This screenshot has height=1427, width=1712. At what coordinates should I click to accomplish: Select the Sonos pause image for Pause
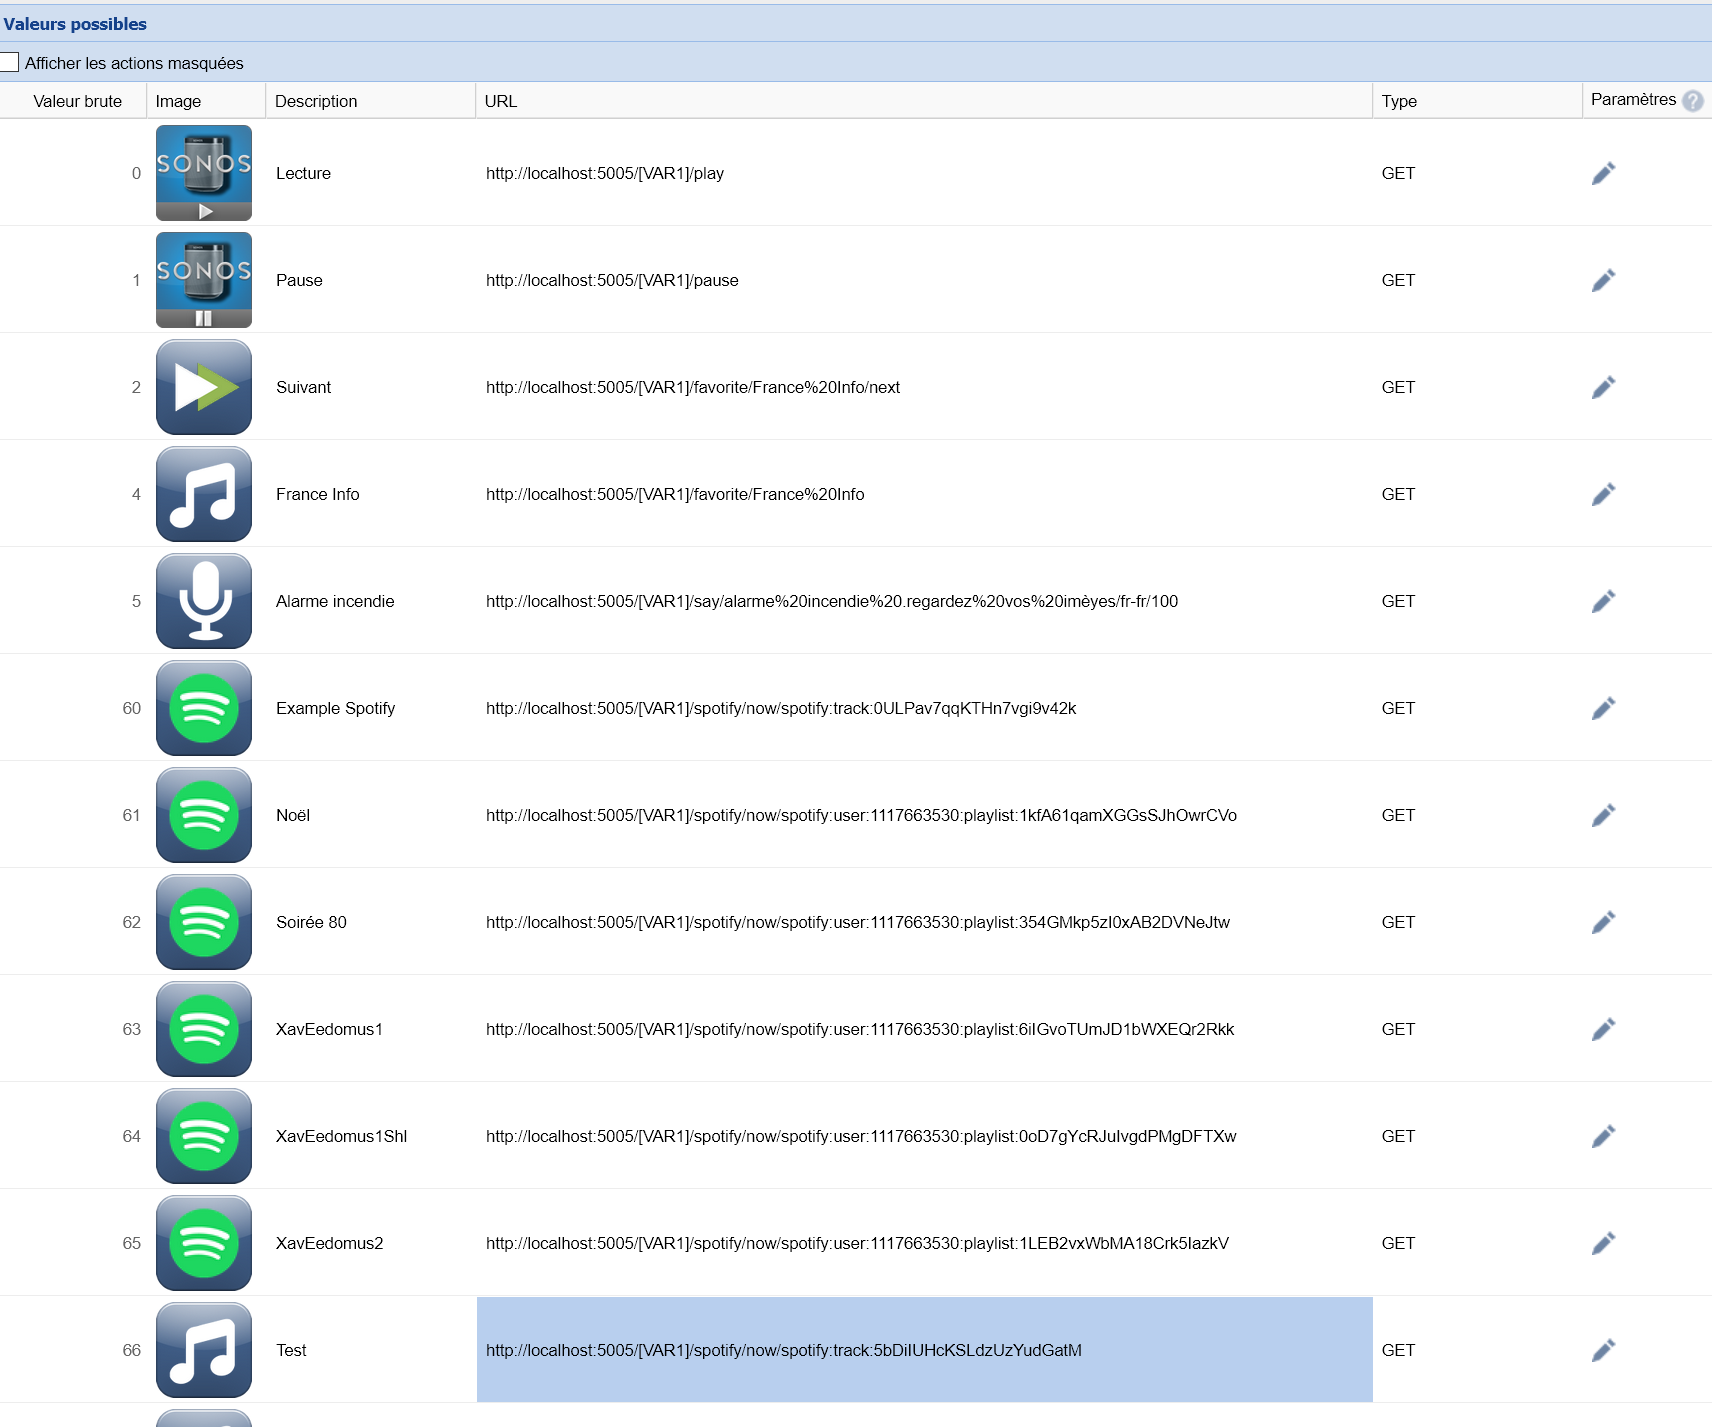[x=204, y=280]
